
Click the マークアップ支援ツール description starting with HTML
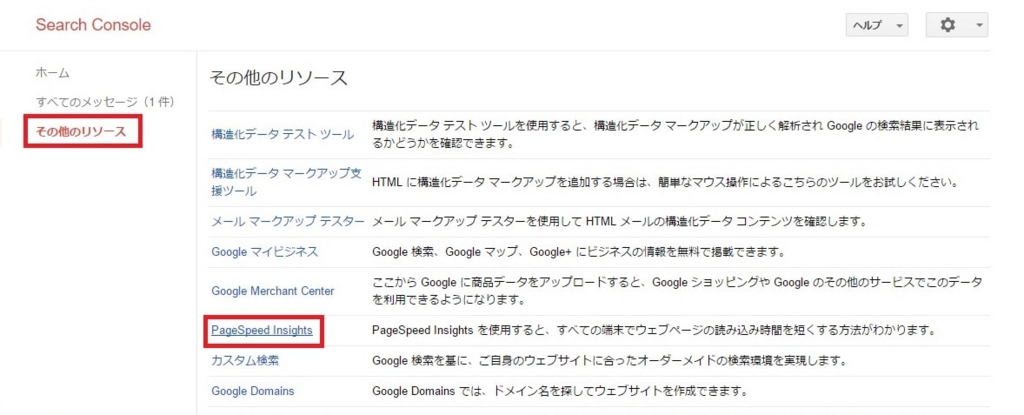(665, 182)
